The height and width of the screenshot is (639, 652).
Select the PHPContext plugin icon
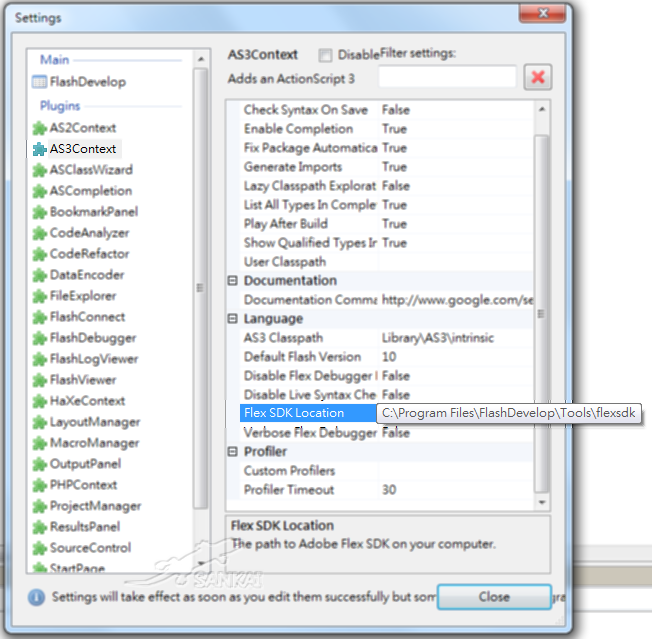pyautogui.click(x=40, y=485)
